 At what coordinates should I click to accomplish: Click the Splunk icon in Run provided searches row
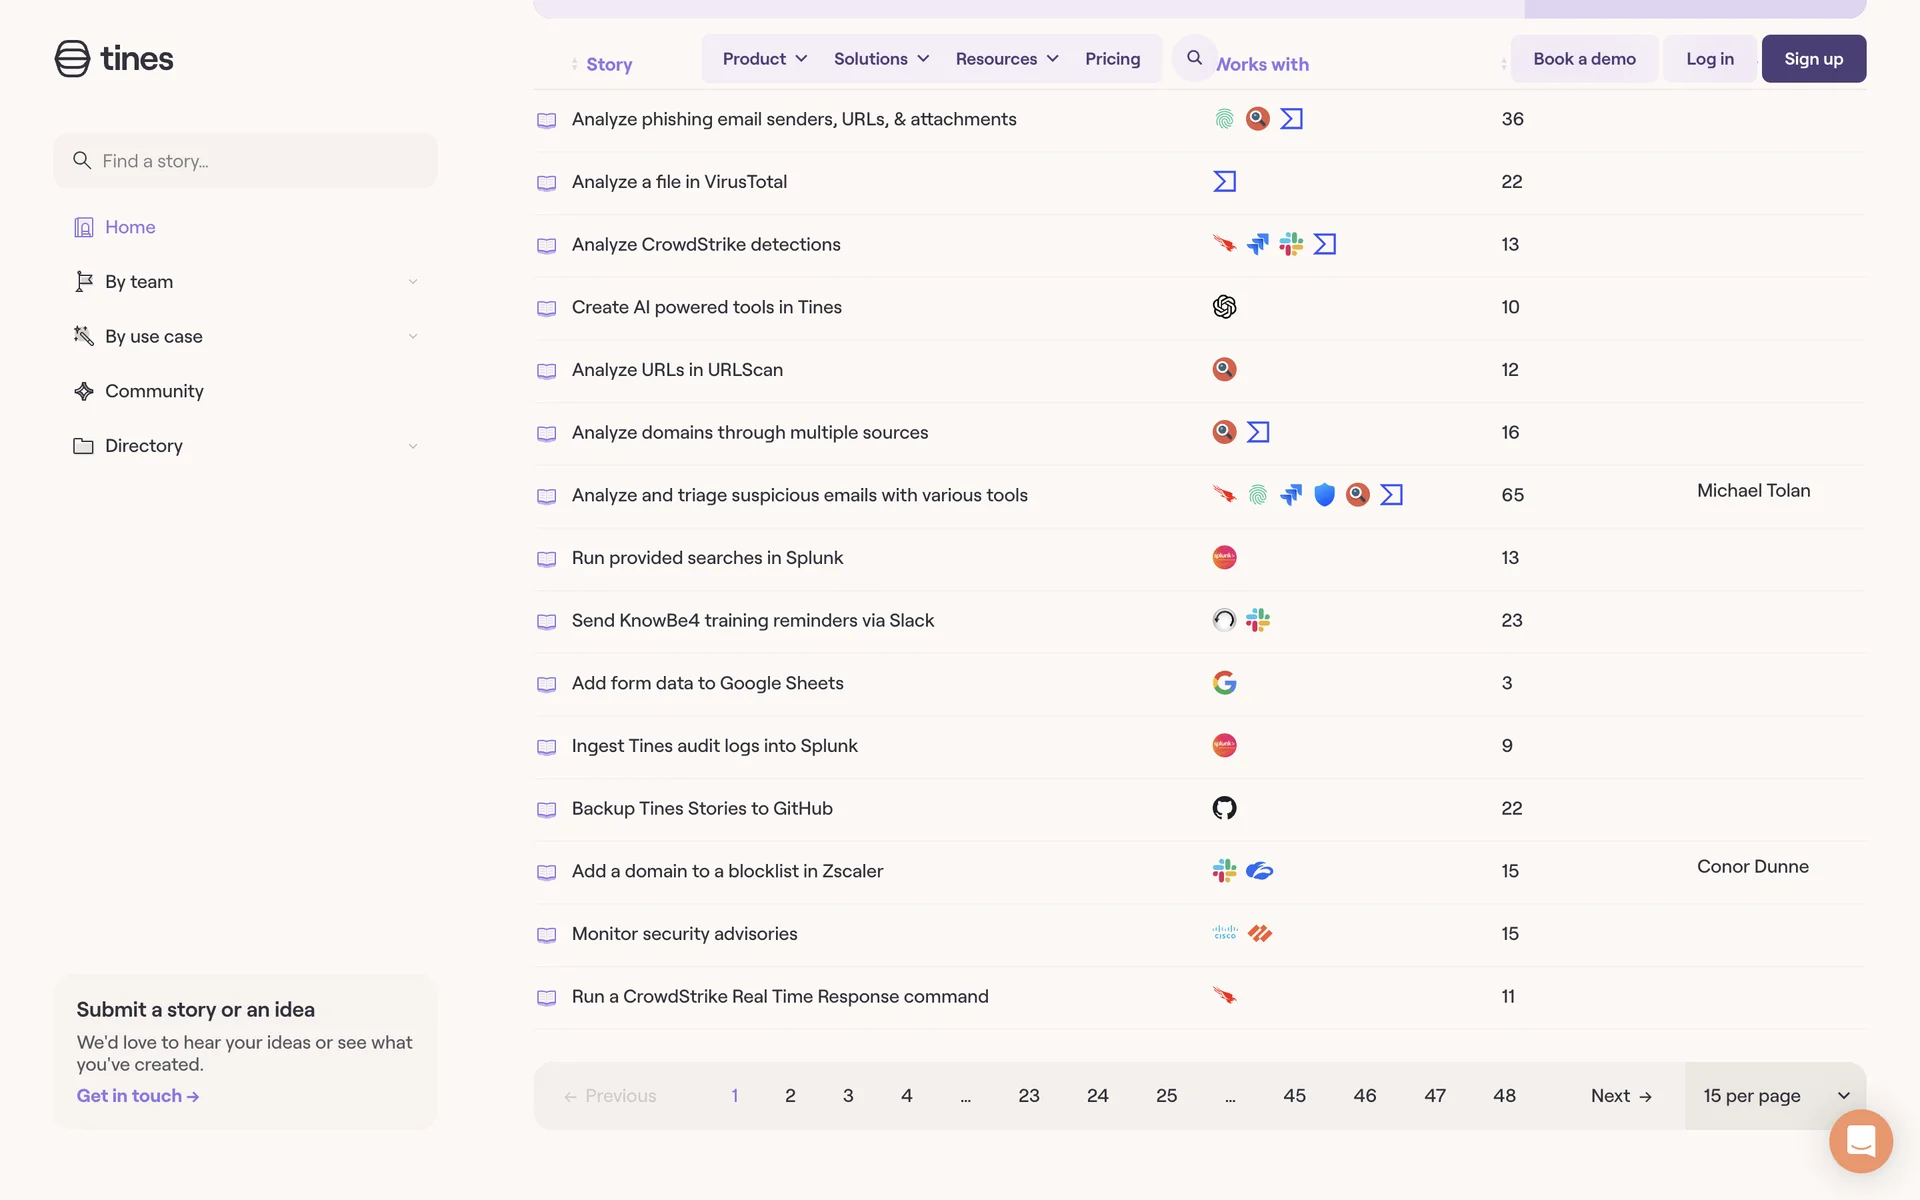click(x=1224, y=558)
